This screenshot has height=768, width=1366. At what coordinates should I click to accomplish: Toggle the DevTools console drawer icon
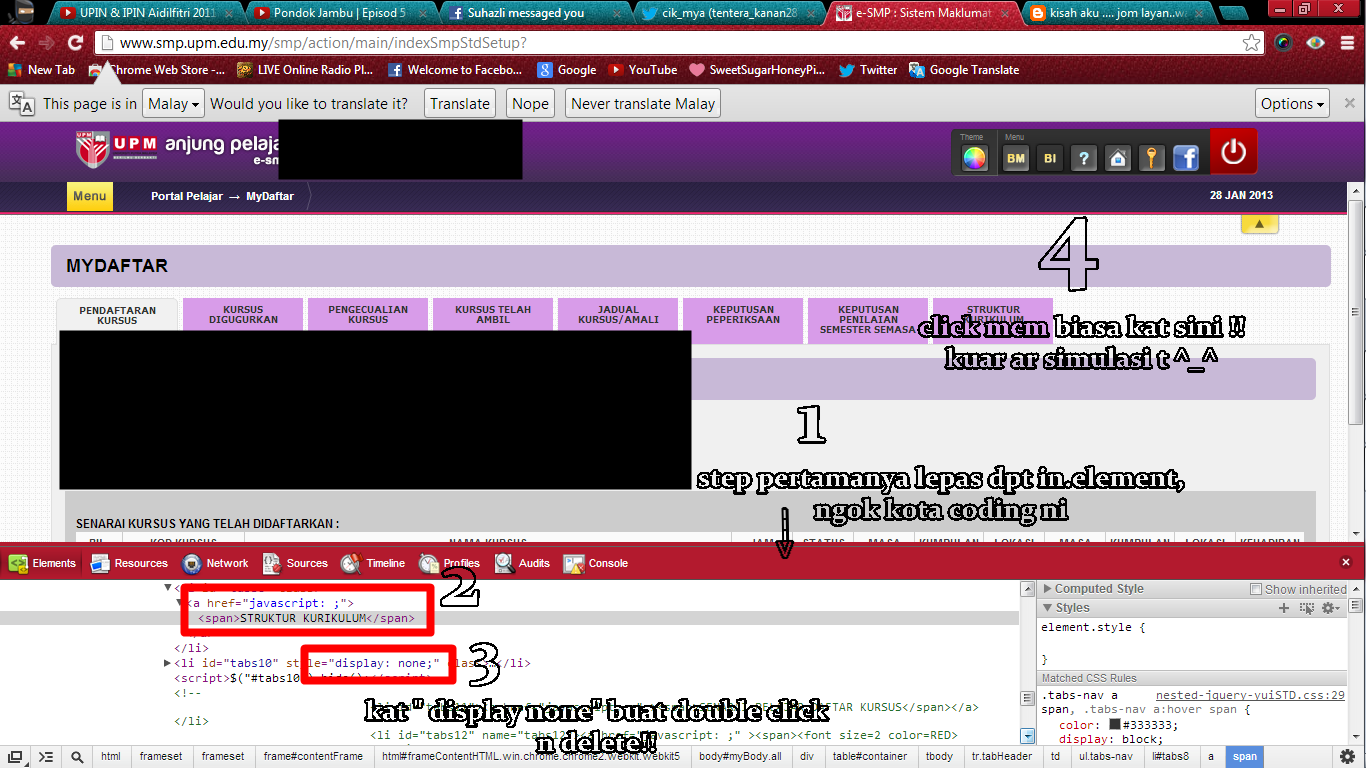46,757
